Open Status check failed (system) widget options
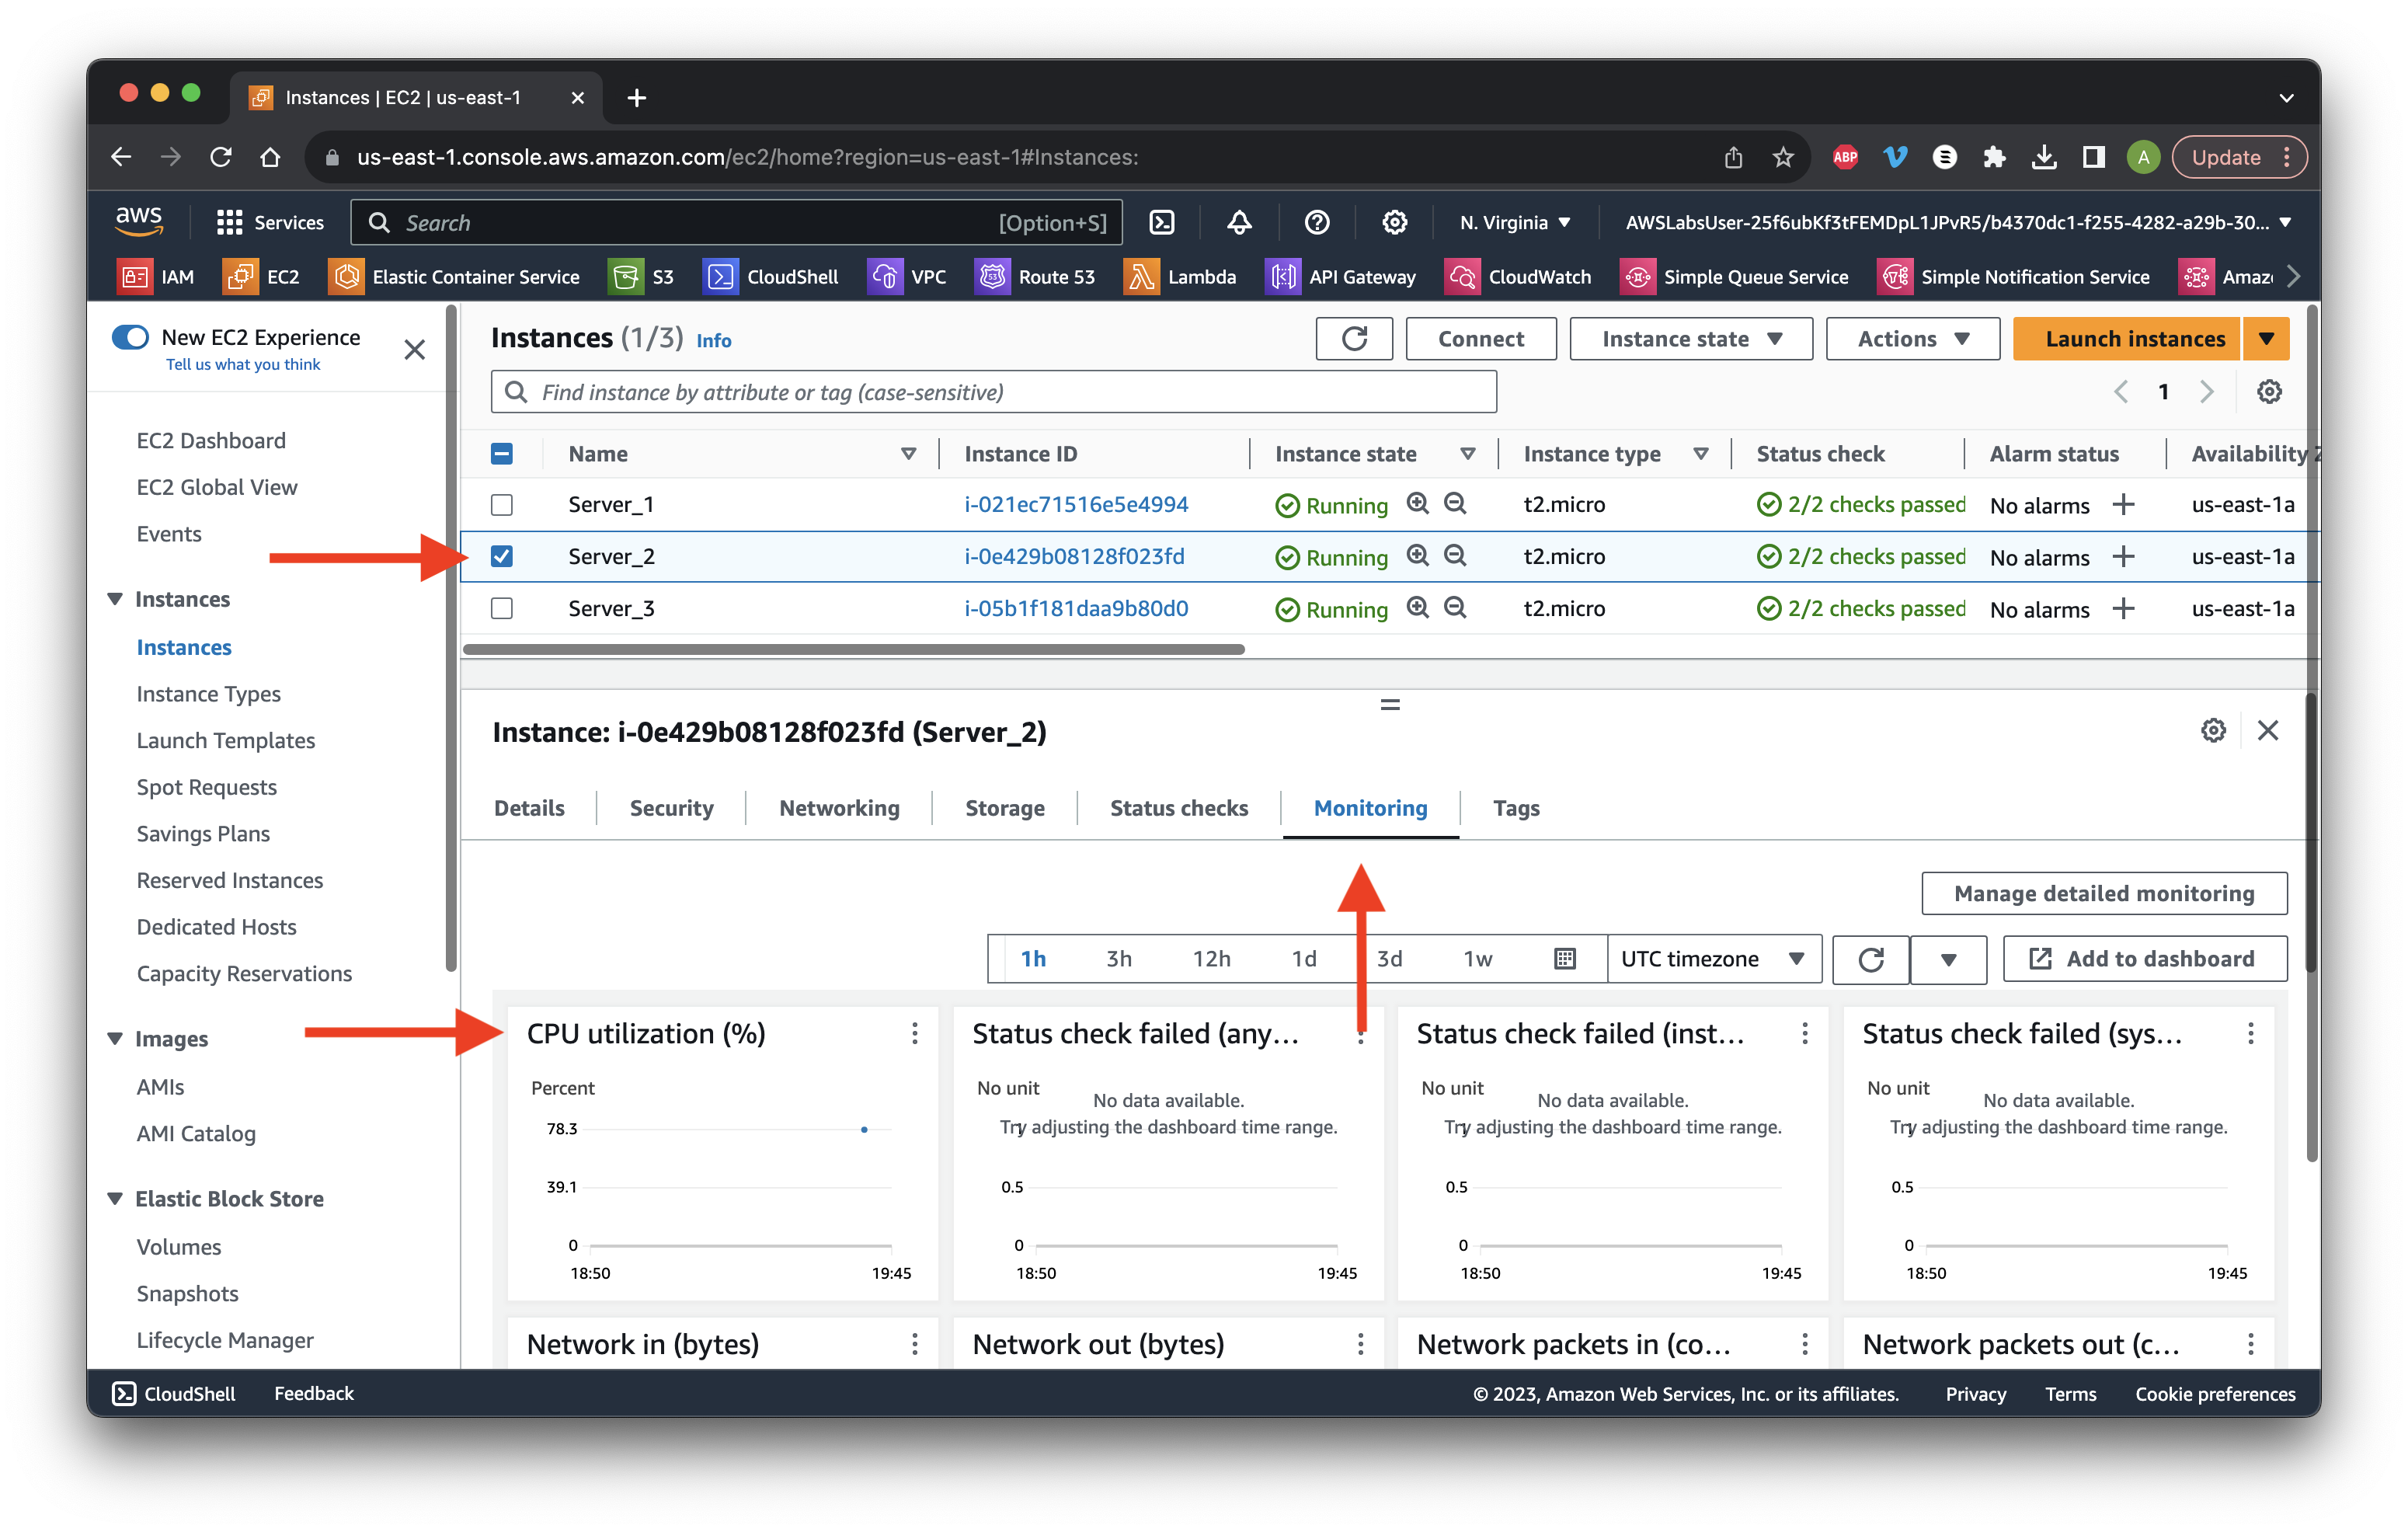 (2250, 1034)
